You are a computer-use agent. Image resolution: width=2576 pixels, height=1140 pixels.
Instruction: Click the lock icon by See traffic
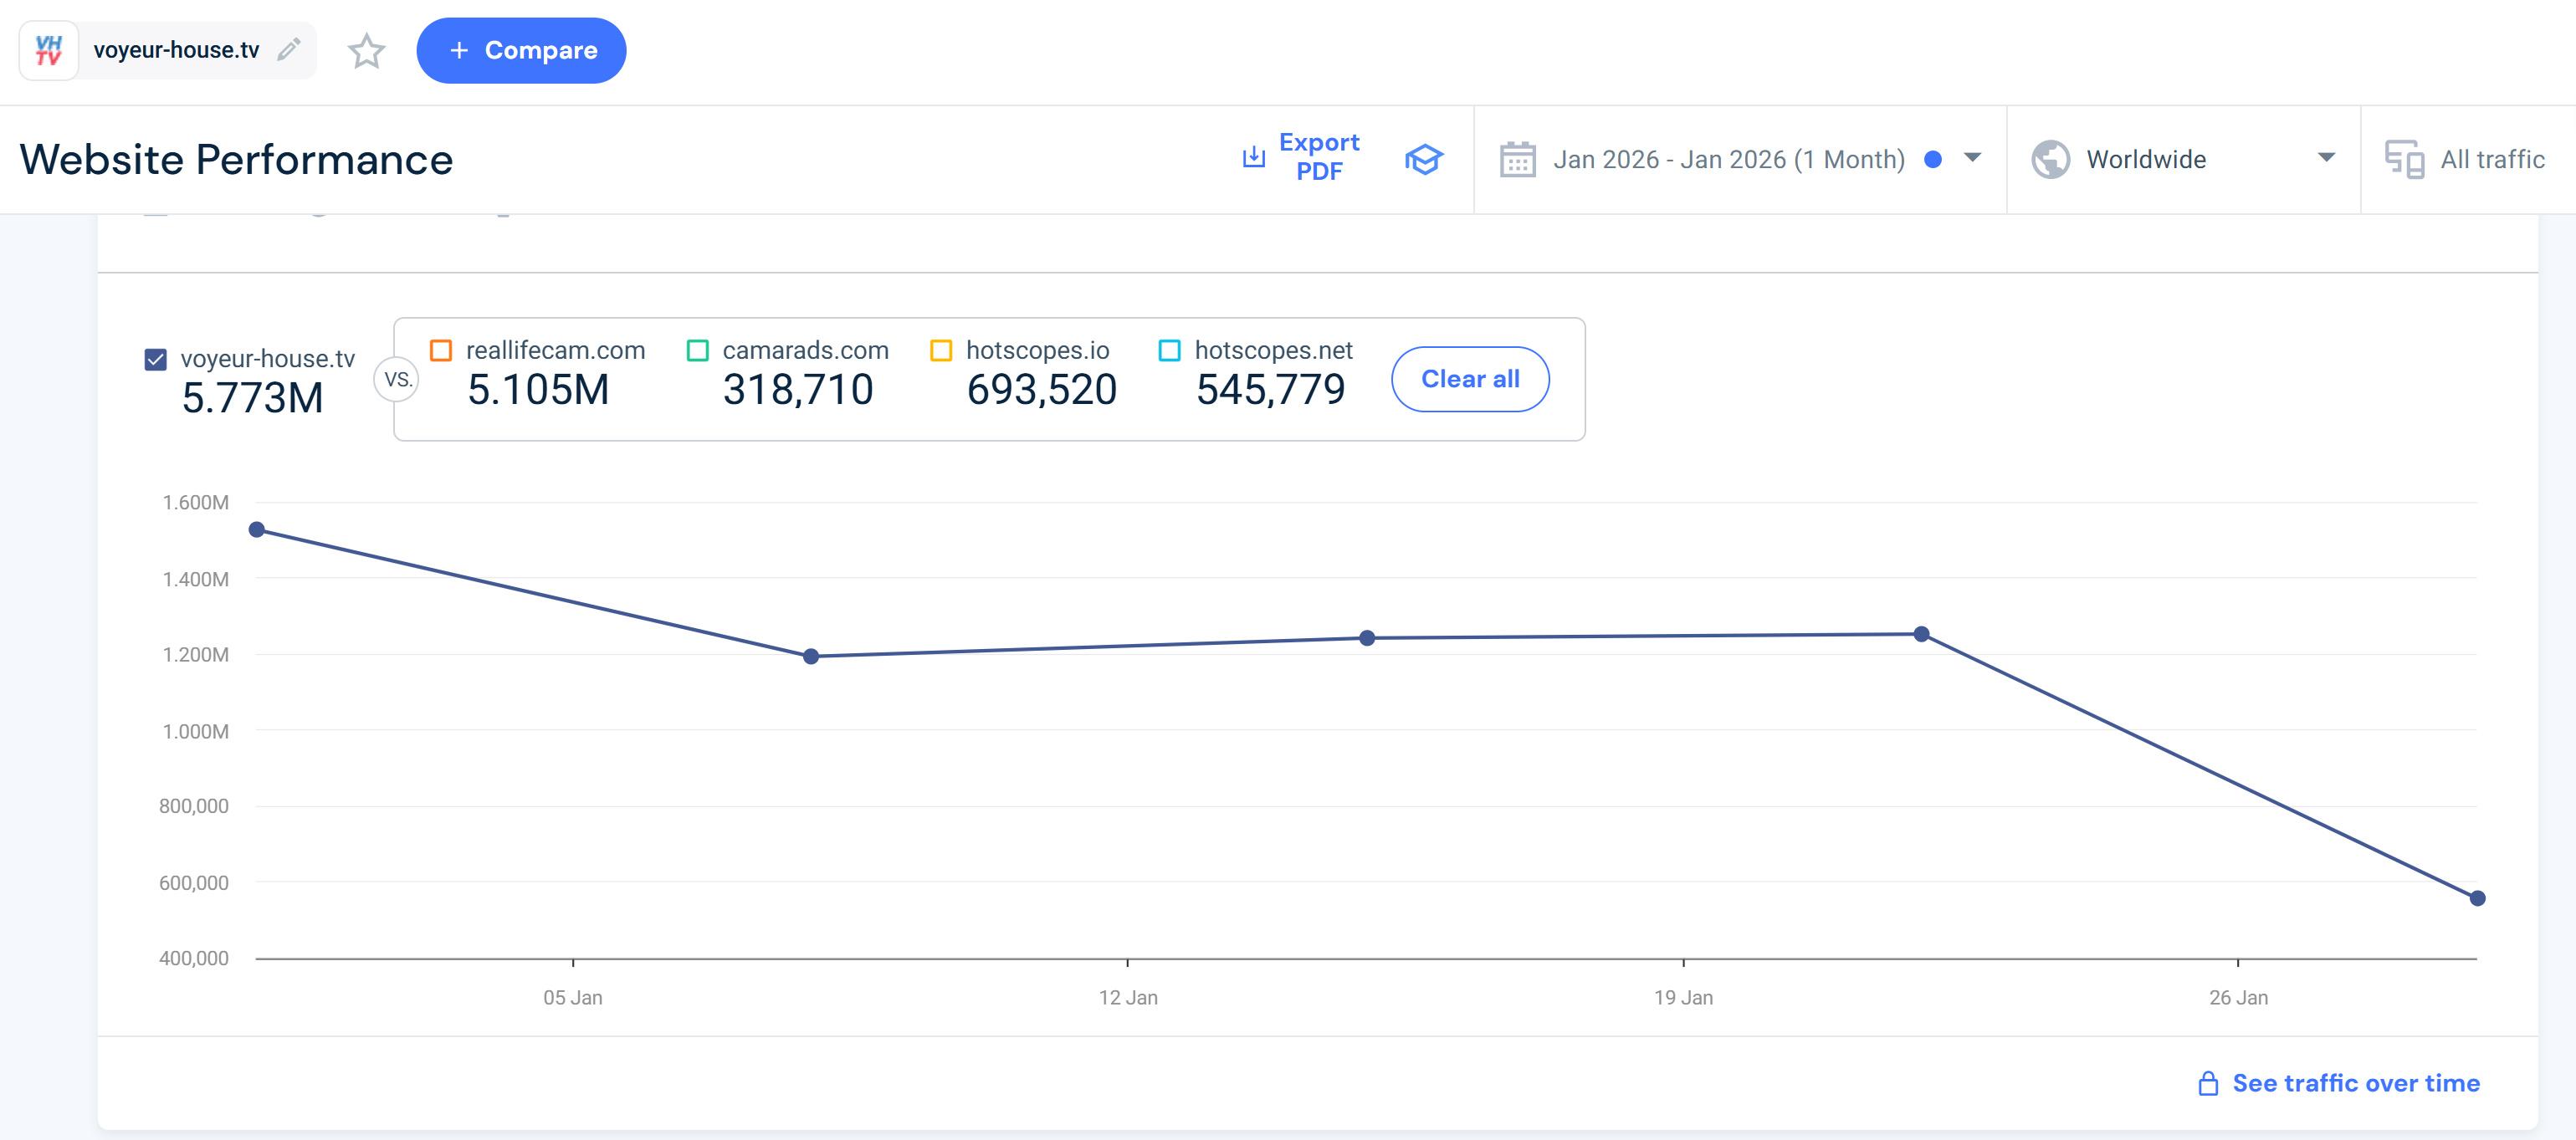click(2208, 1083)
